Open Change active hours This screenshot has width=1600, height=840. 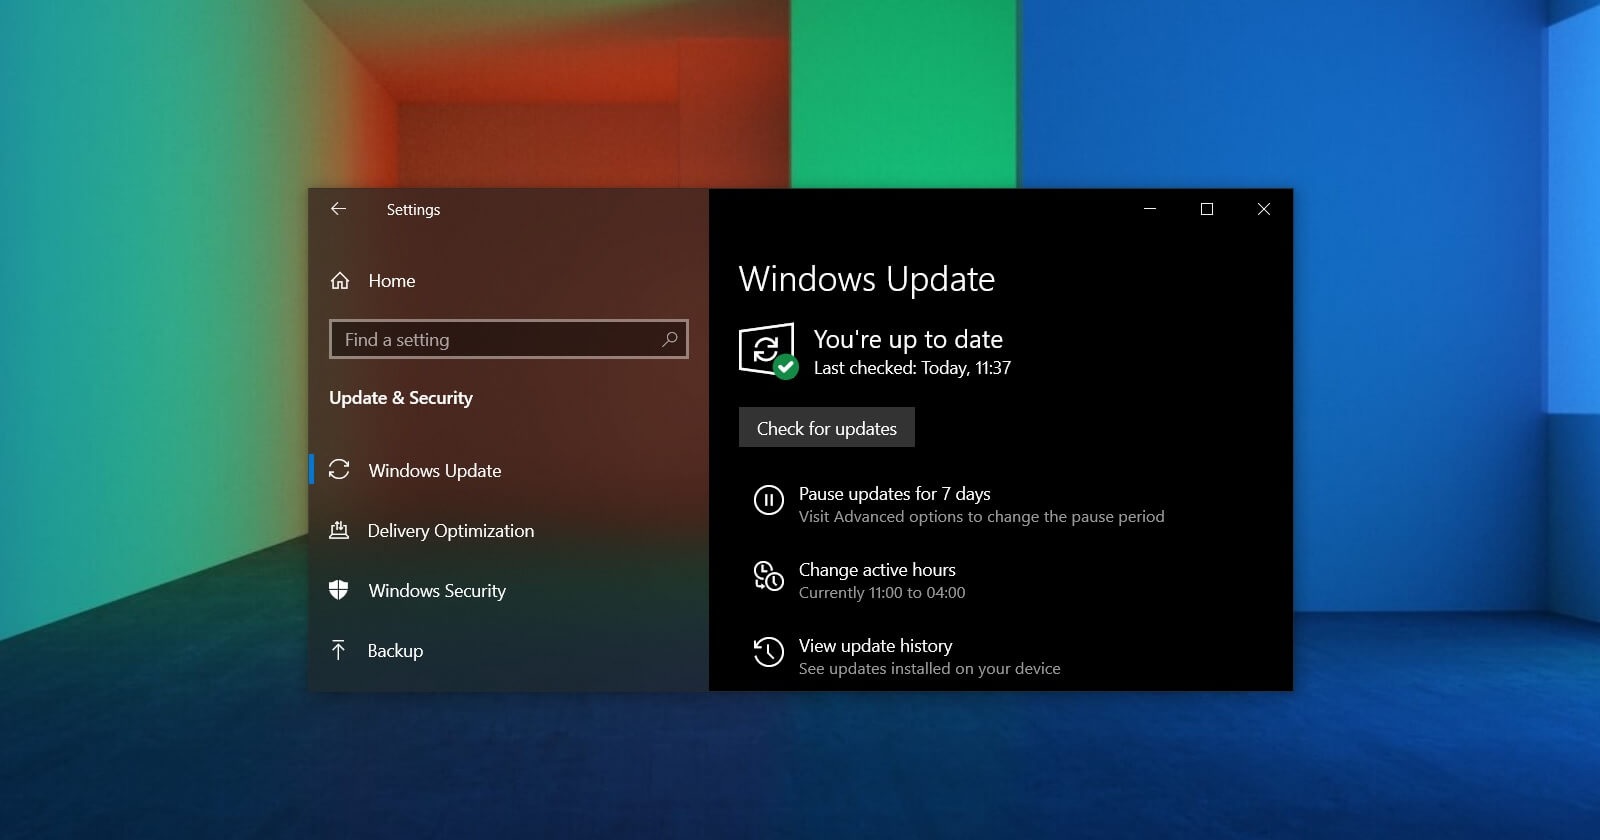[x=877, y=569]
